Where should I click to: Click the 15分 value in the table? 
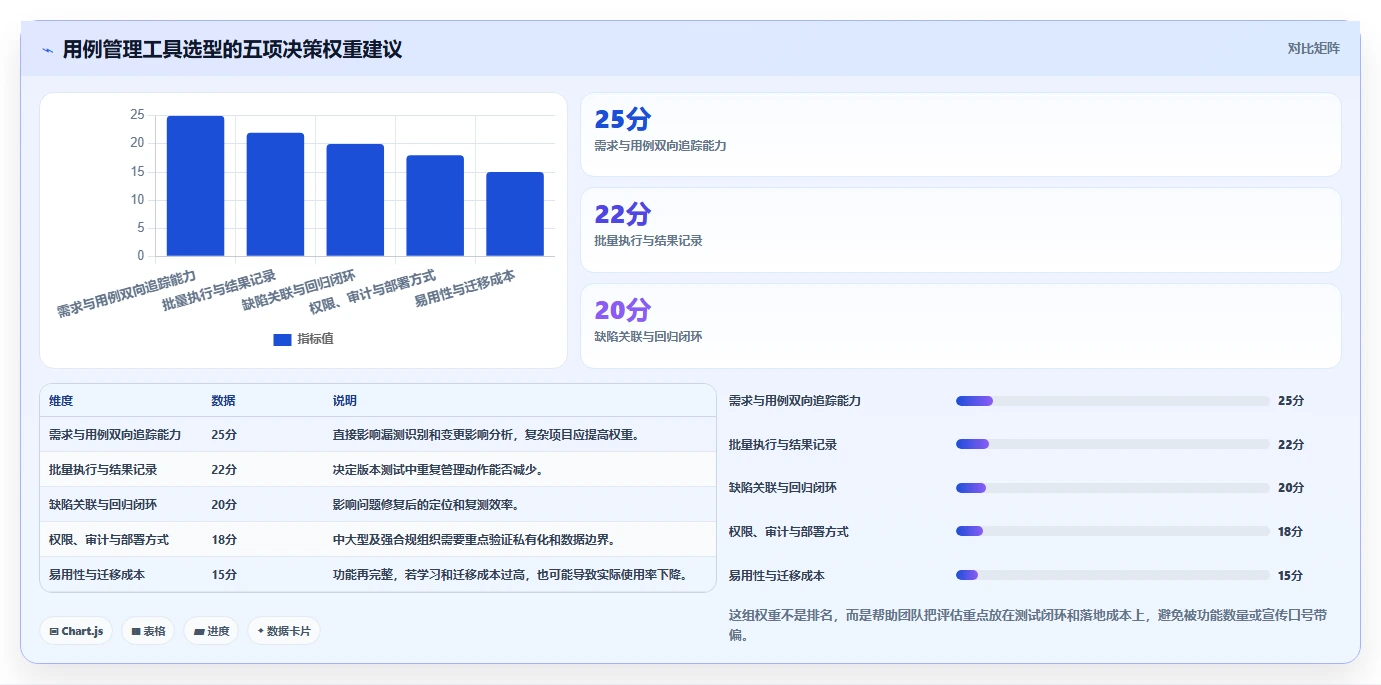[x=224, y=575]
